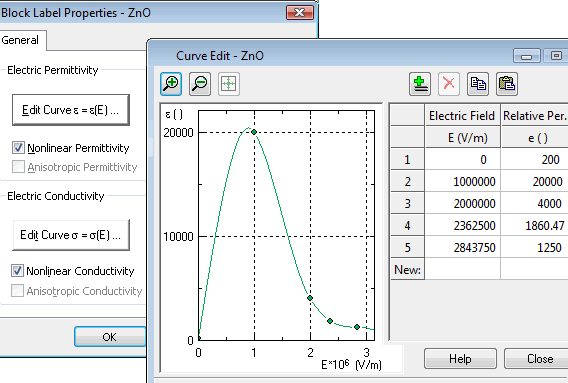The width and height of the screenshot is (568, 383).
Task: Toggle Nonlinear Permittivity checkbox
Action: click(18, 148)
